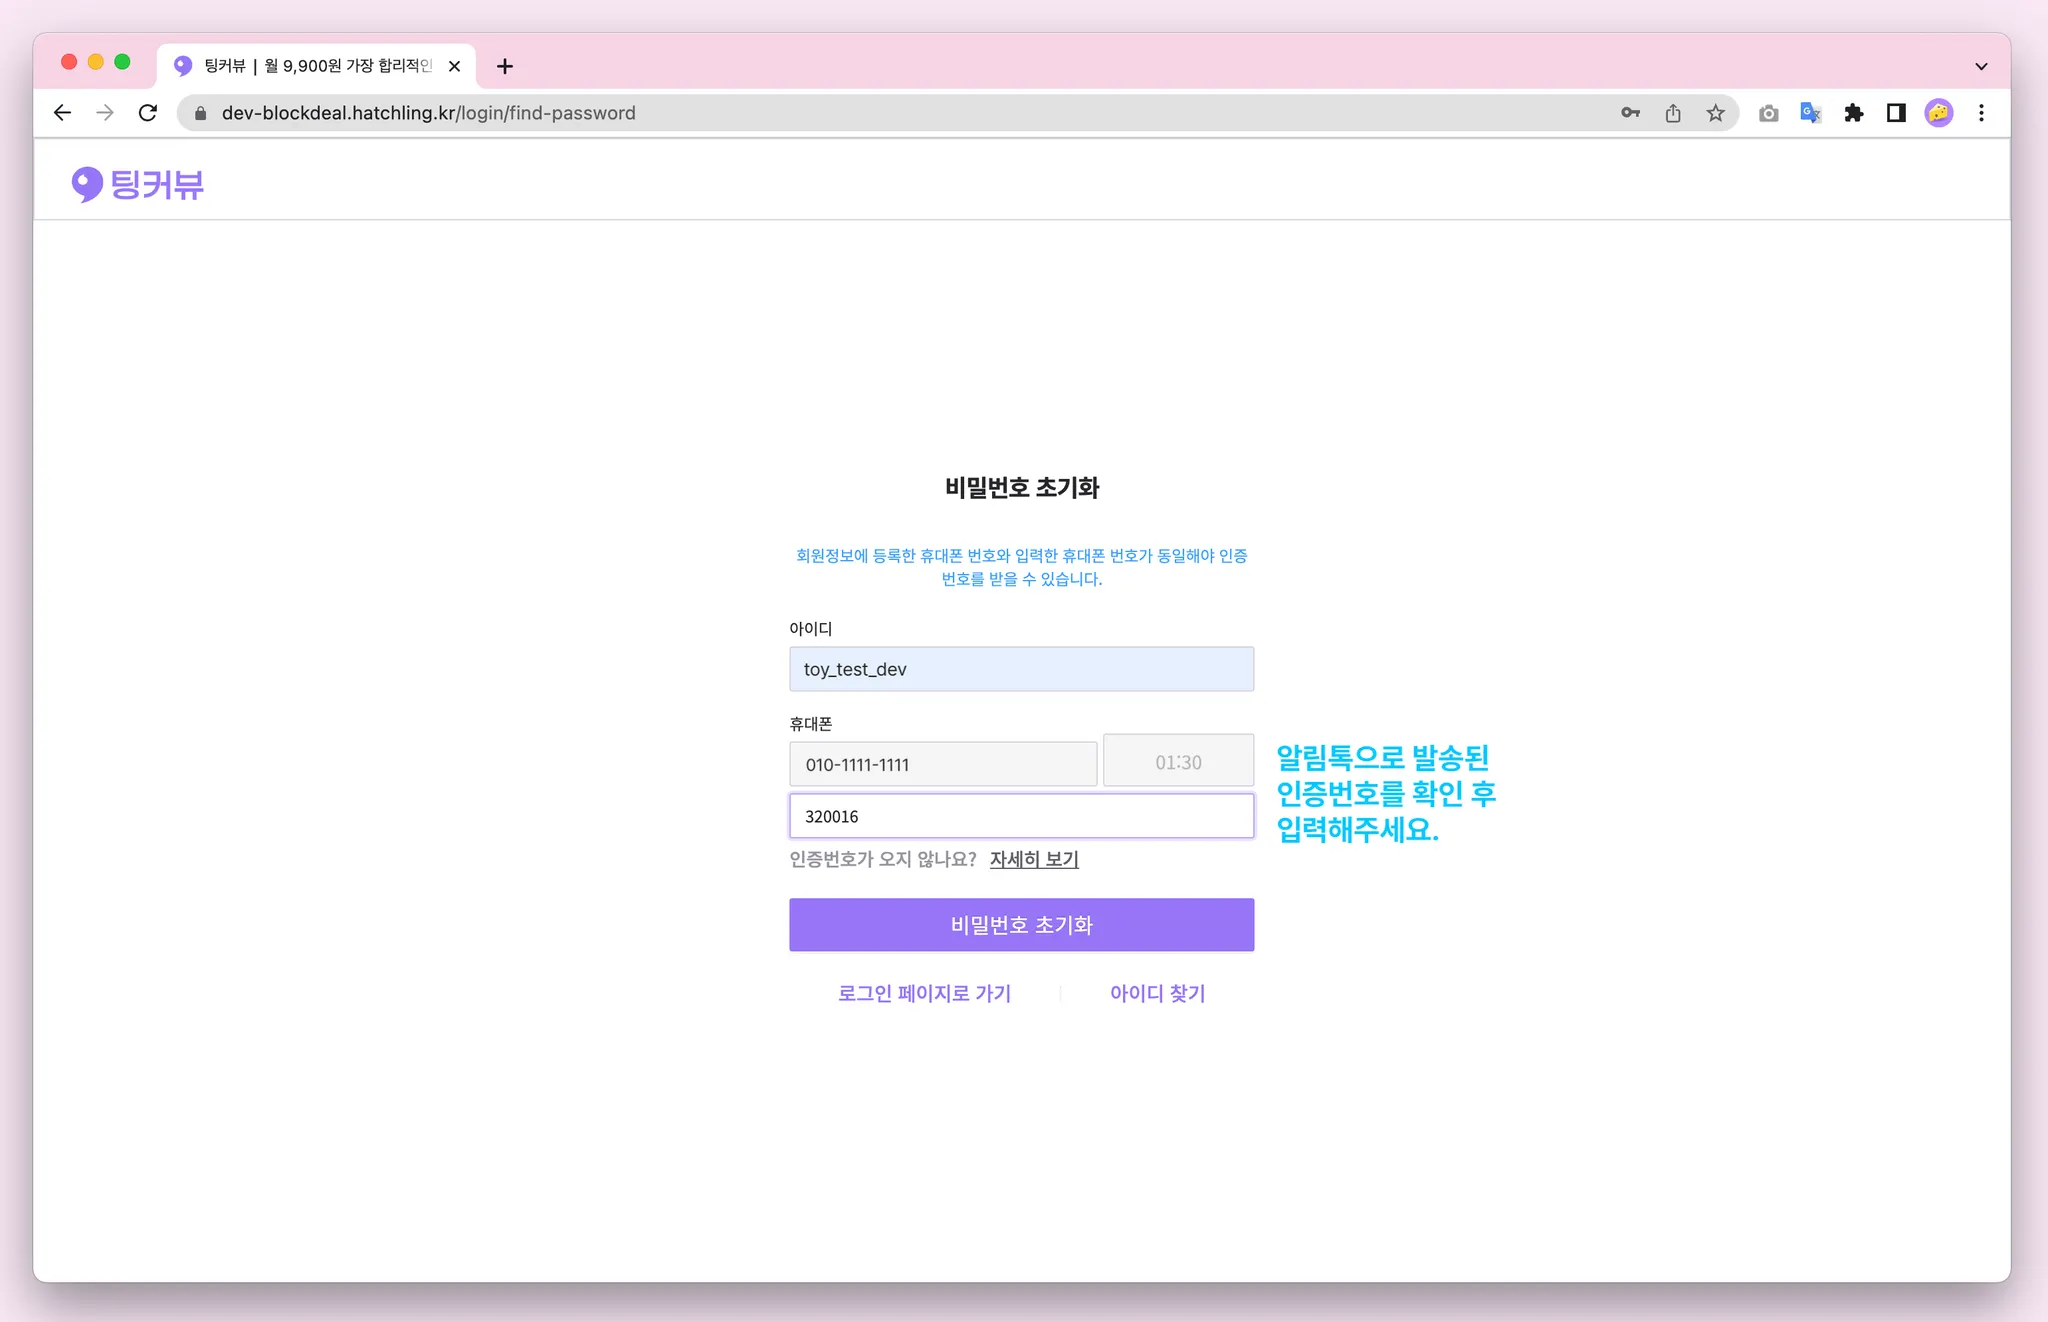
Task: Open a new tab with plus button
Action: coord(505,66)
